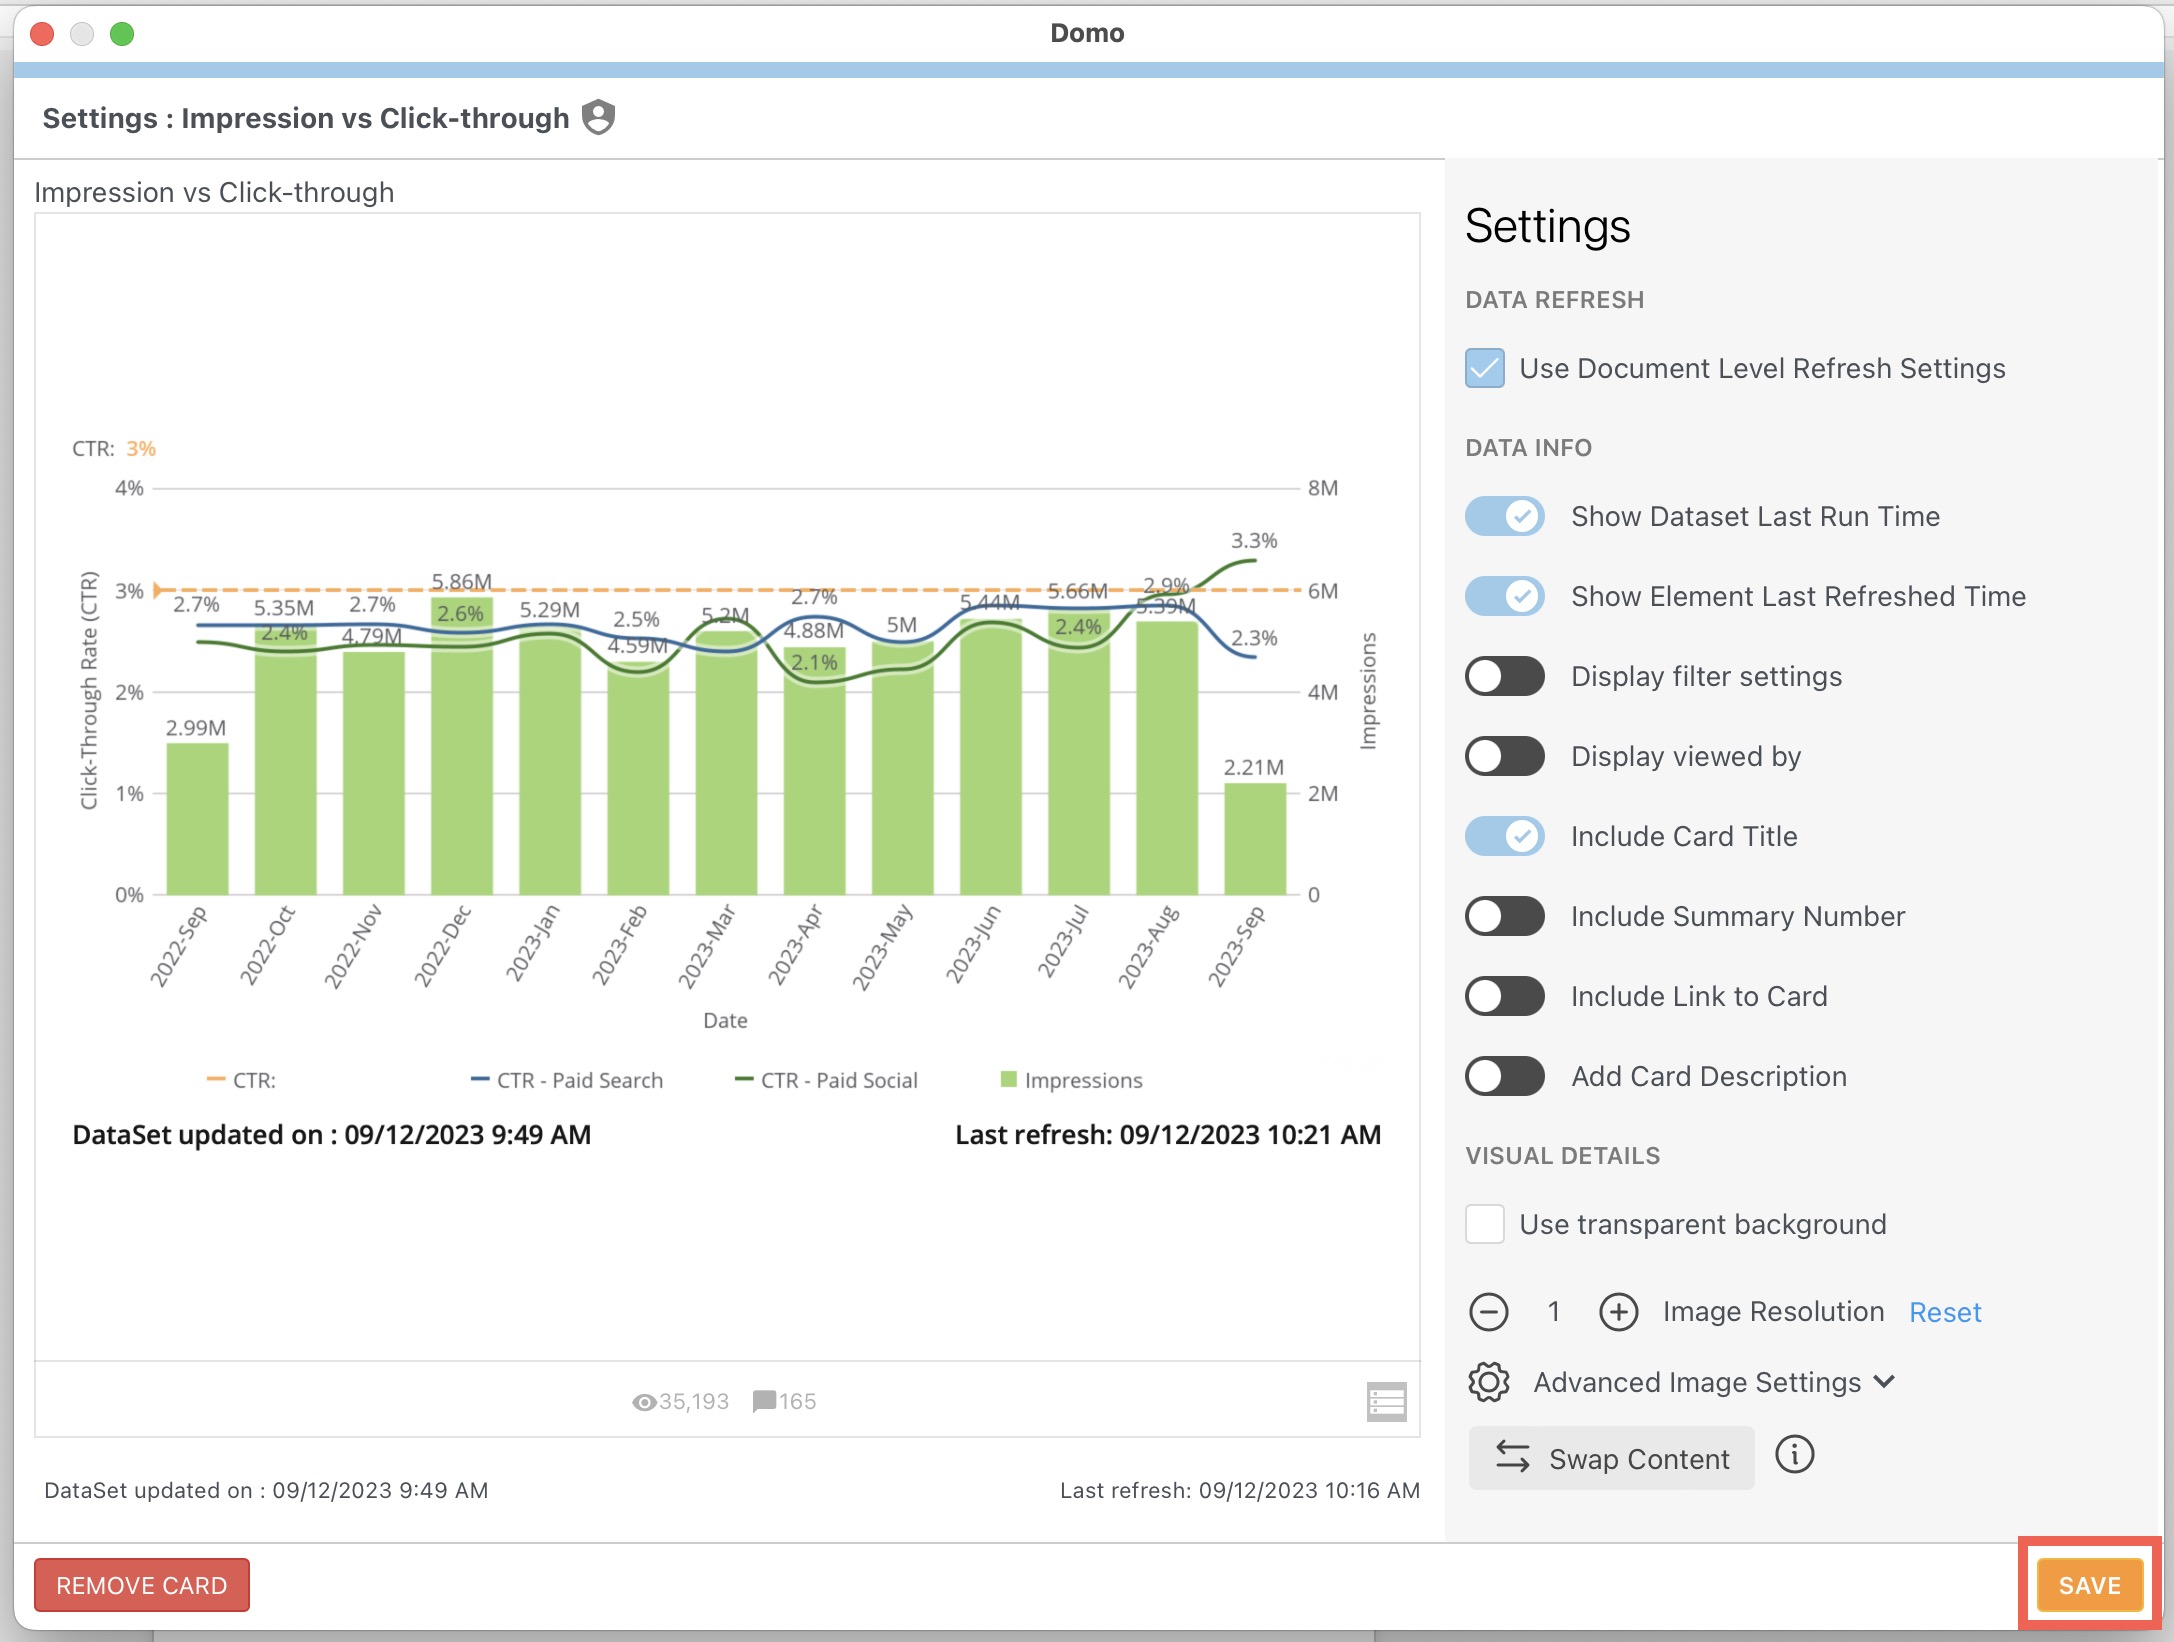Uncheck Use Document Level Refresh Settings
The width and height of the screenshot is (2174, 1642).
1484,368
